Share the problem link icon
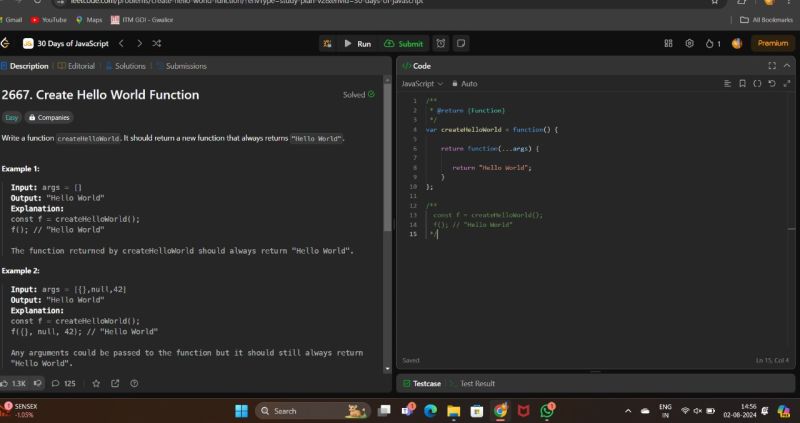 [115, 383]
